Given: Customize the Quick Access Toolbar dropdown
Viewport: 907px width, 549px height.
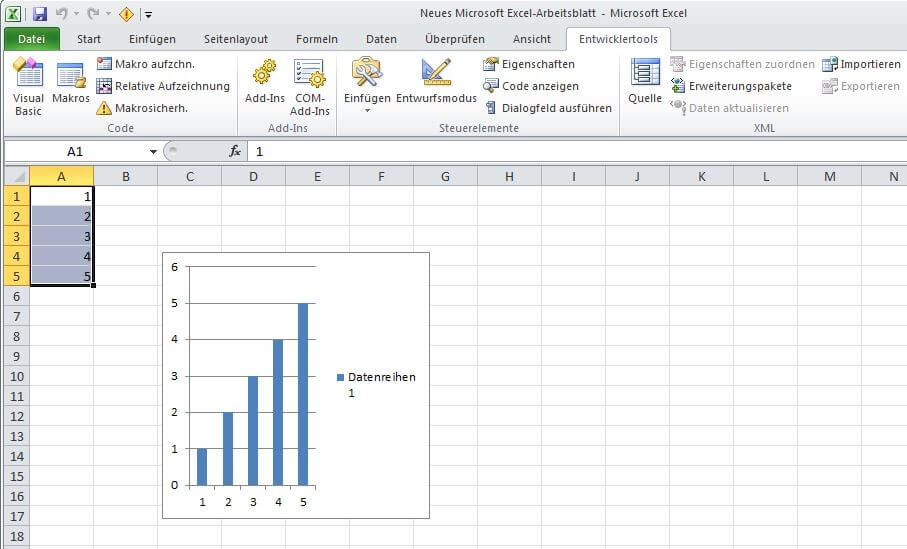Looking at the screenshot, I should point(148,14).
